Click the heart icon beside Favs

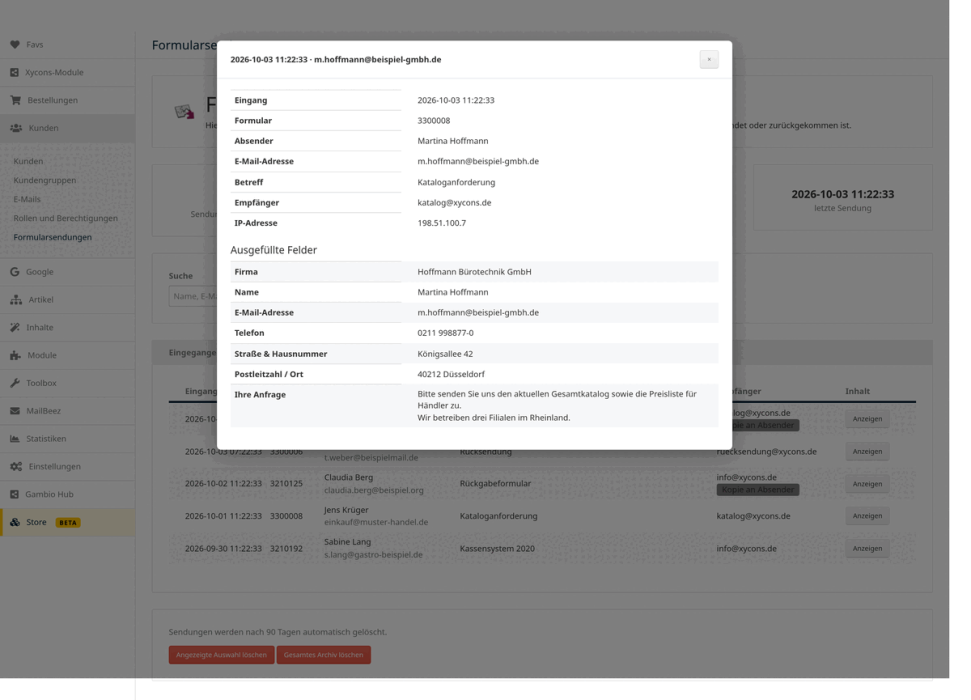coord(15,45)
